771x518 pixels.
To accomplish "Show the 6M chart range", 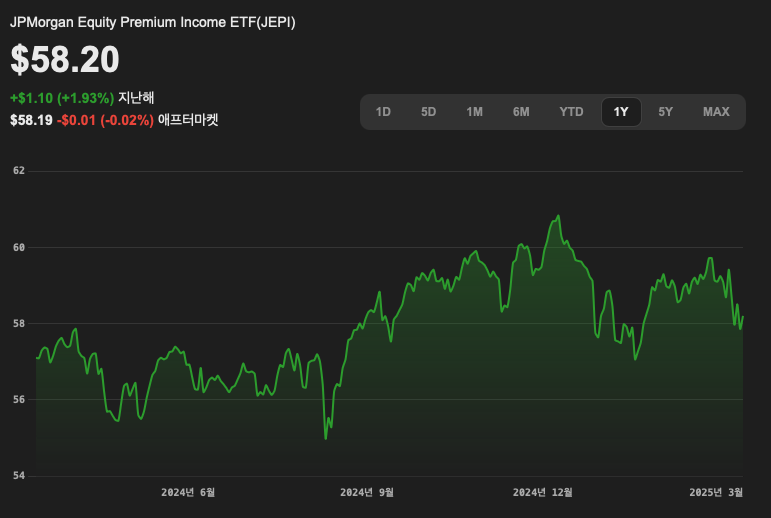I will click(x=521, y=112).
